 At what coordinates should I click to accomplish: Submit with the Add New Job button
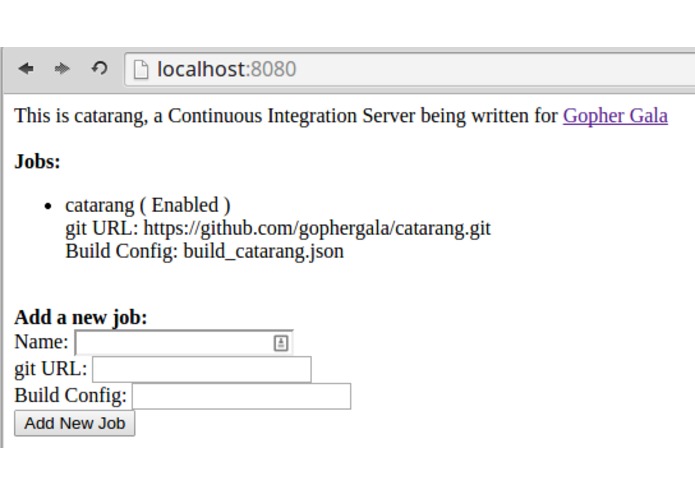pyautogui.click(x=74, y=423)
